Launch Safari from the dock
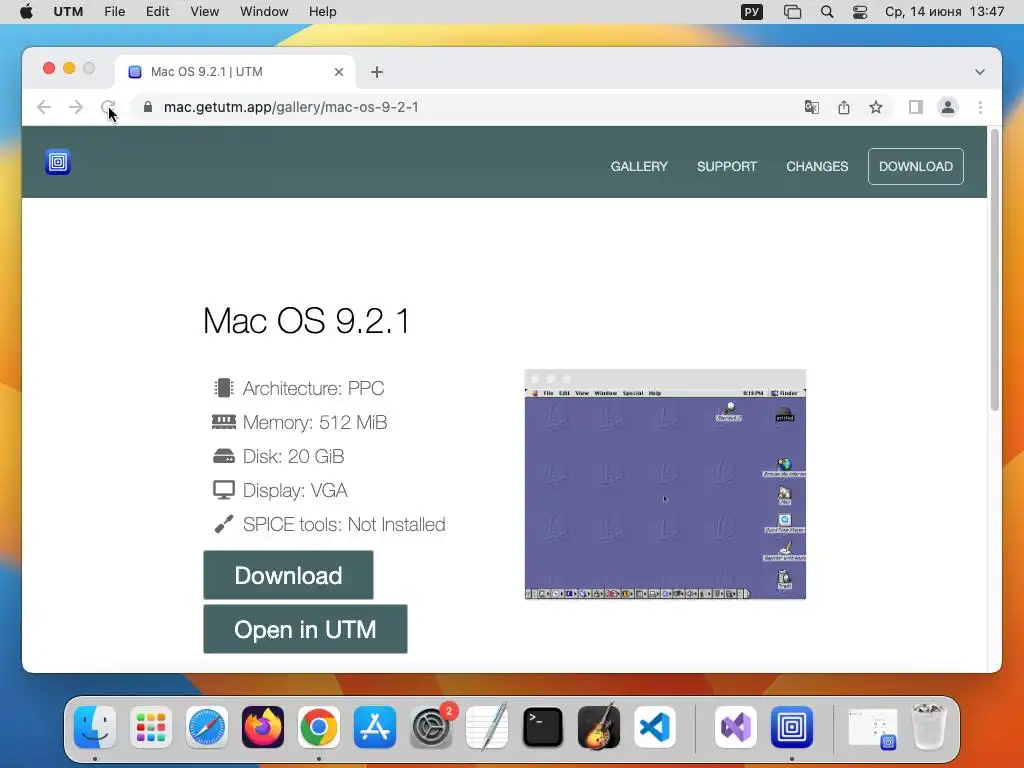 (x=207, y=727)
